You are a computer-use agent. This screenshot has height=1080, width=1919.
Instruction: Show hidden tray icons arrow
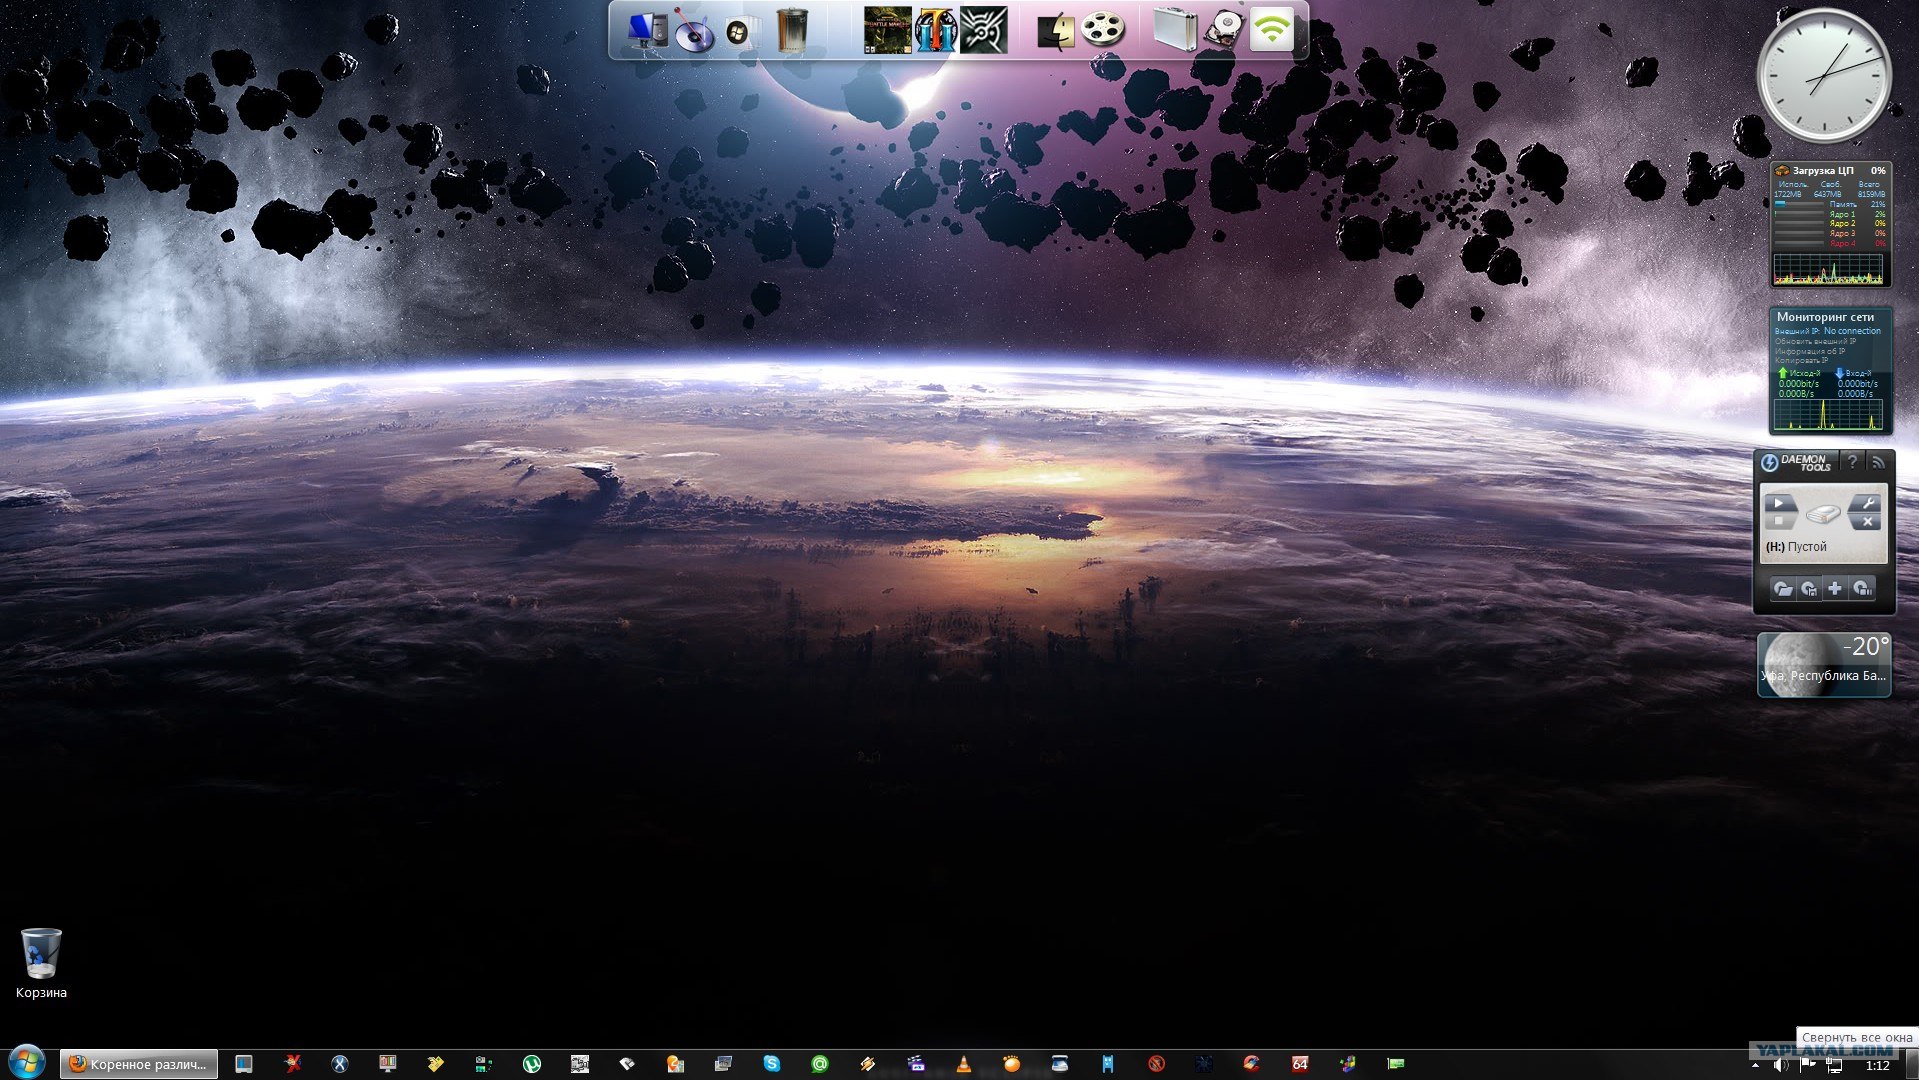[x=1755, y=1066]
